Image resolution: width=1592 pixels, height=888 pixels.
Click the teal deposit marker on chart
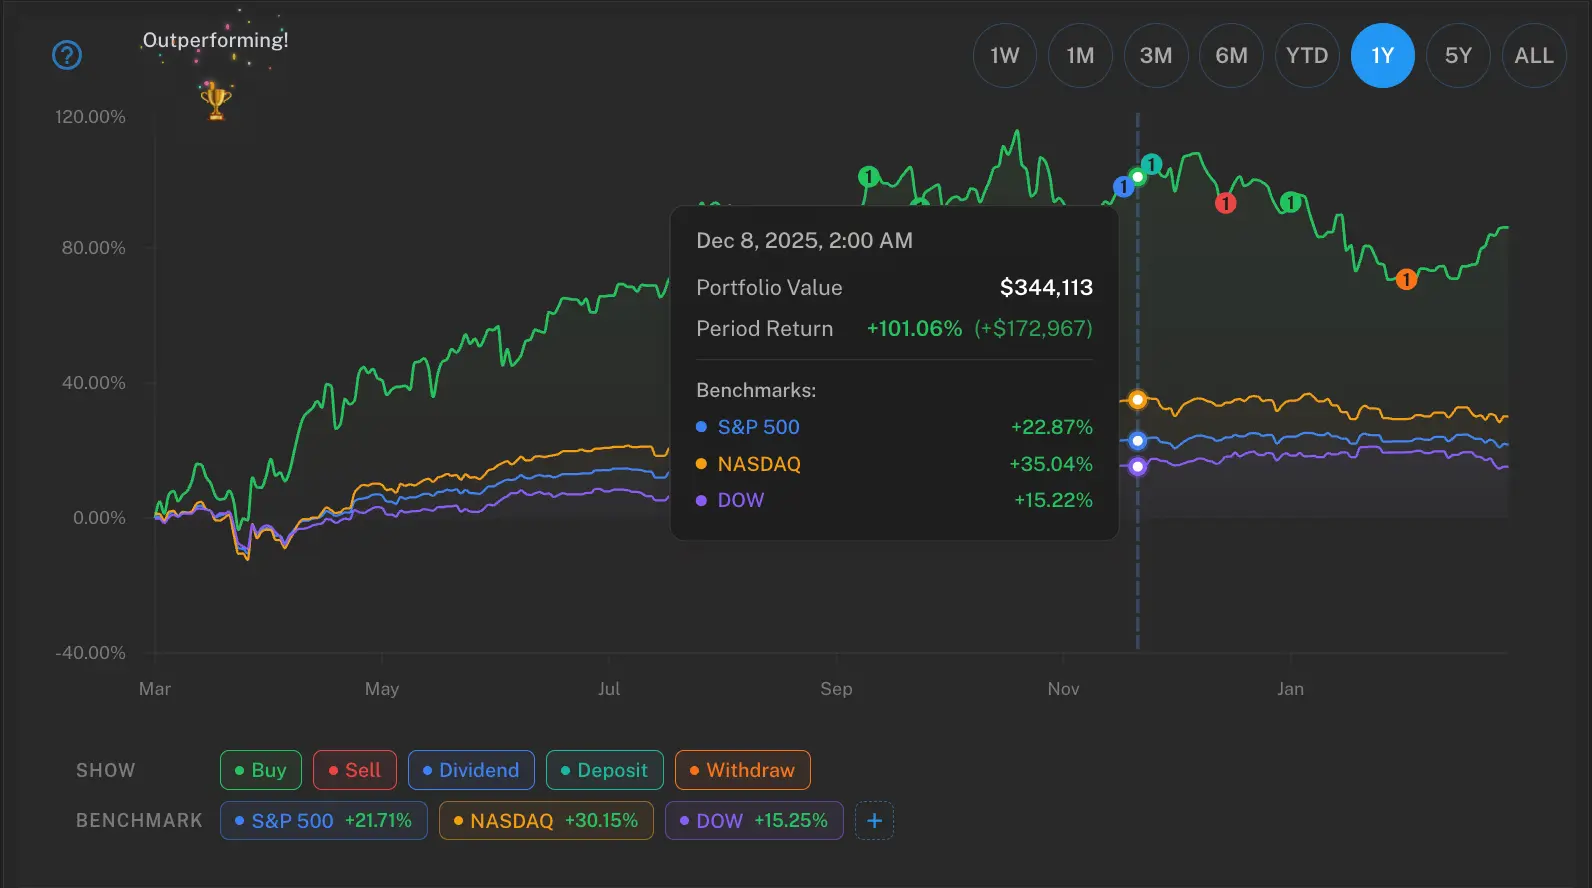click(x=1152, y=164)
